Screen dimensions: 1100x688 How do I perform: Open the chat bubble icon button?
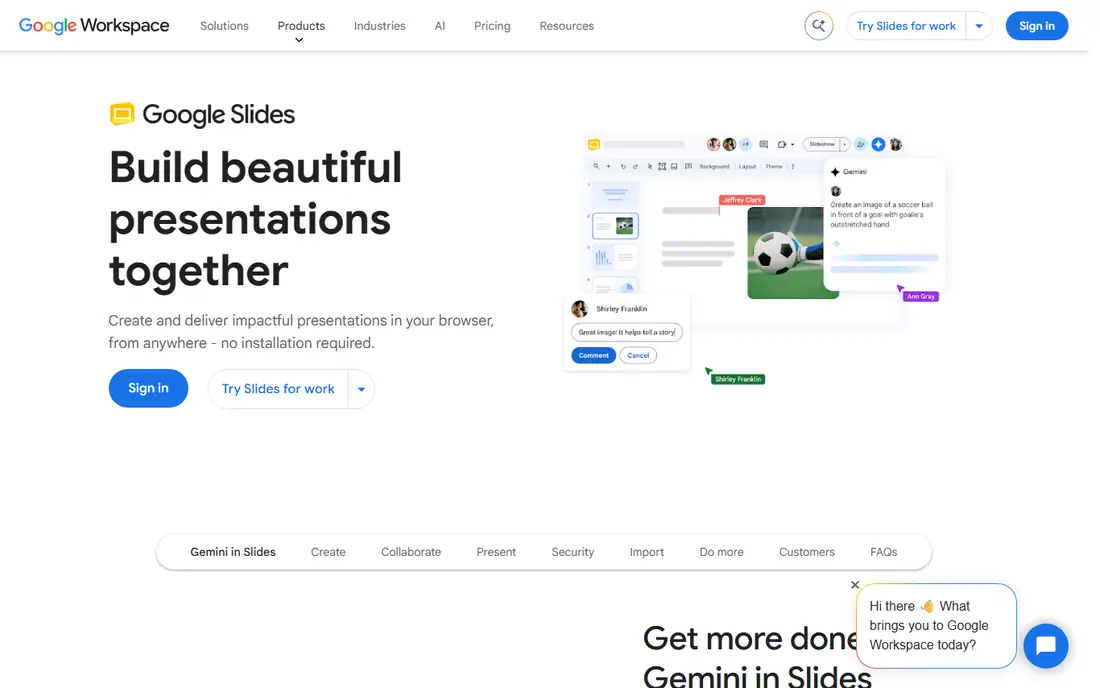pos(1045,645)
